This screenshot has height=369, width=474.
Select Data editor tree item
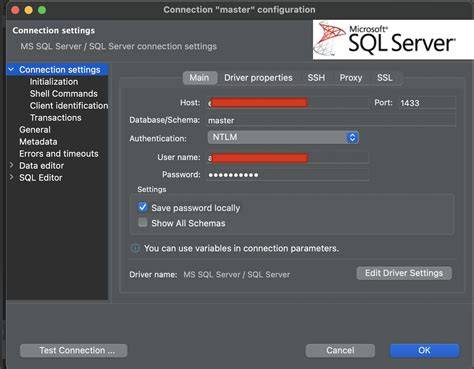42,166
